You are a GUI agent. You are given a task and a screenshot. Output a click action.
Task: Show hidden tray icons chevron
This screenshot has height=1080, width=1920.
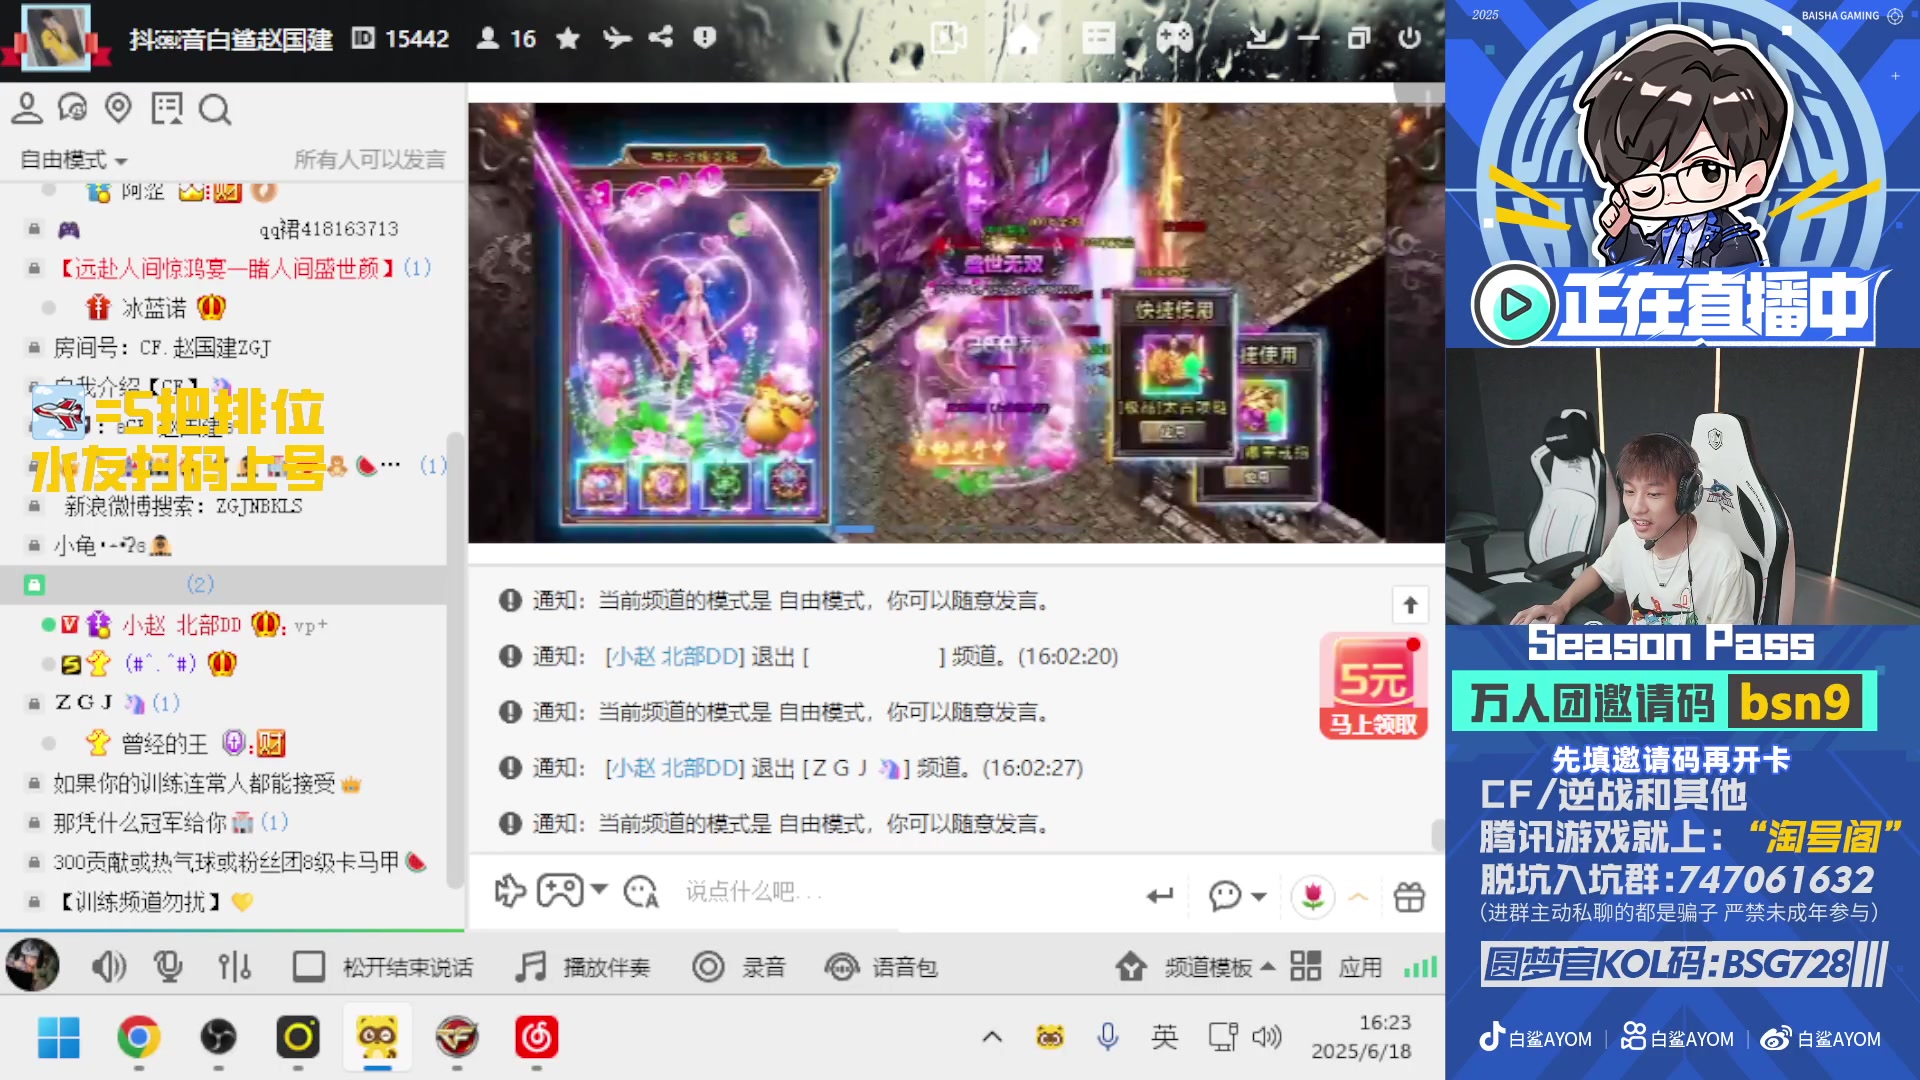point(992,1037)
